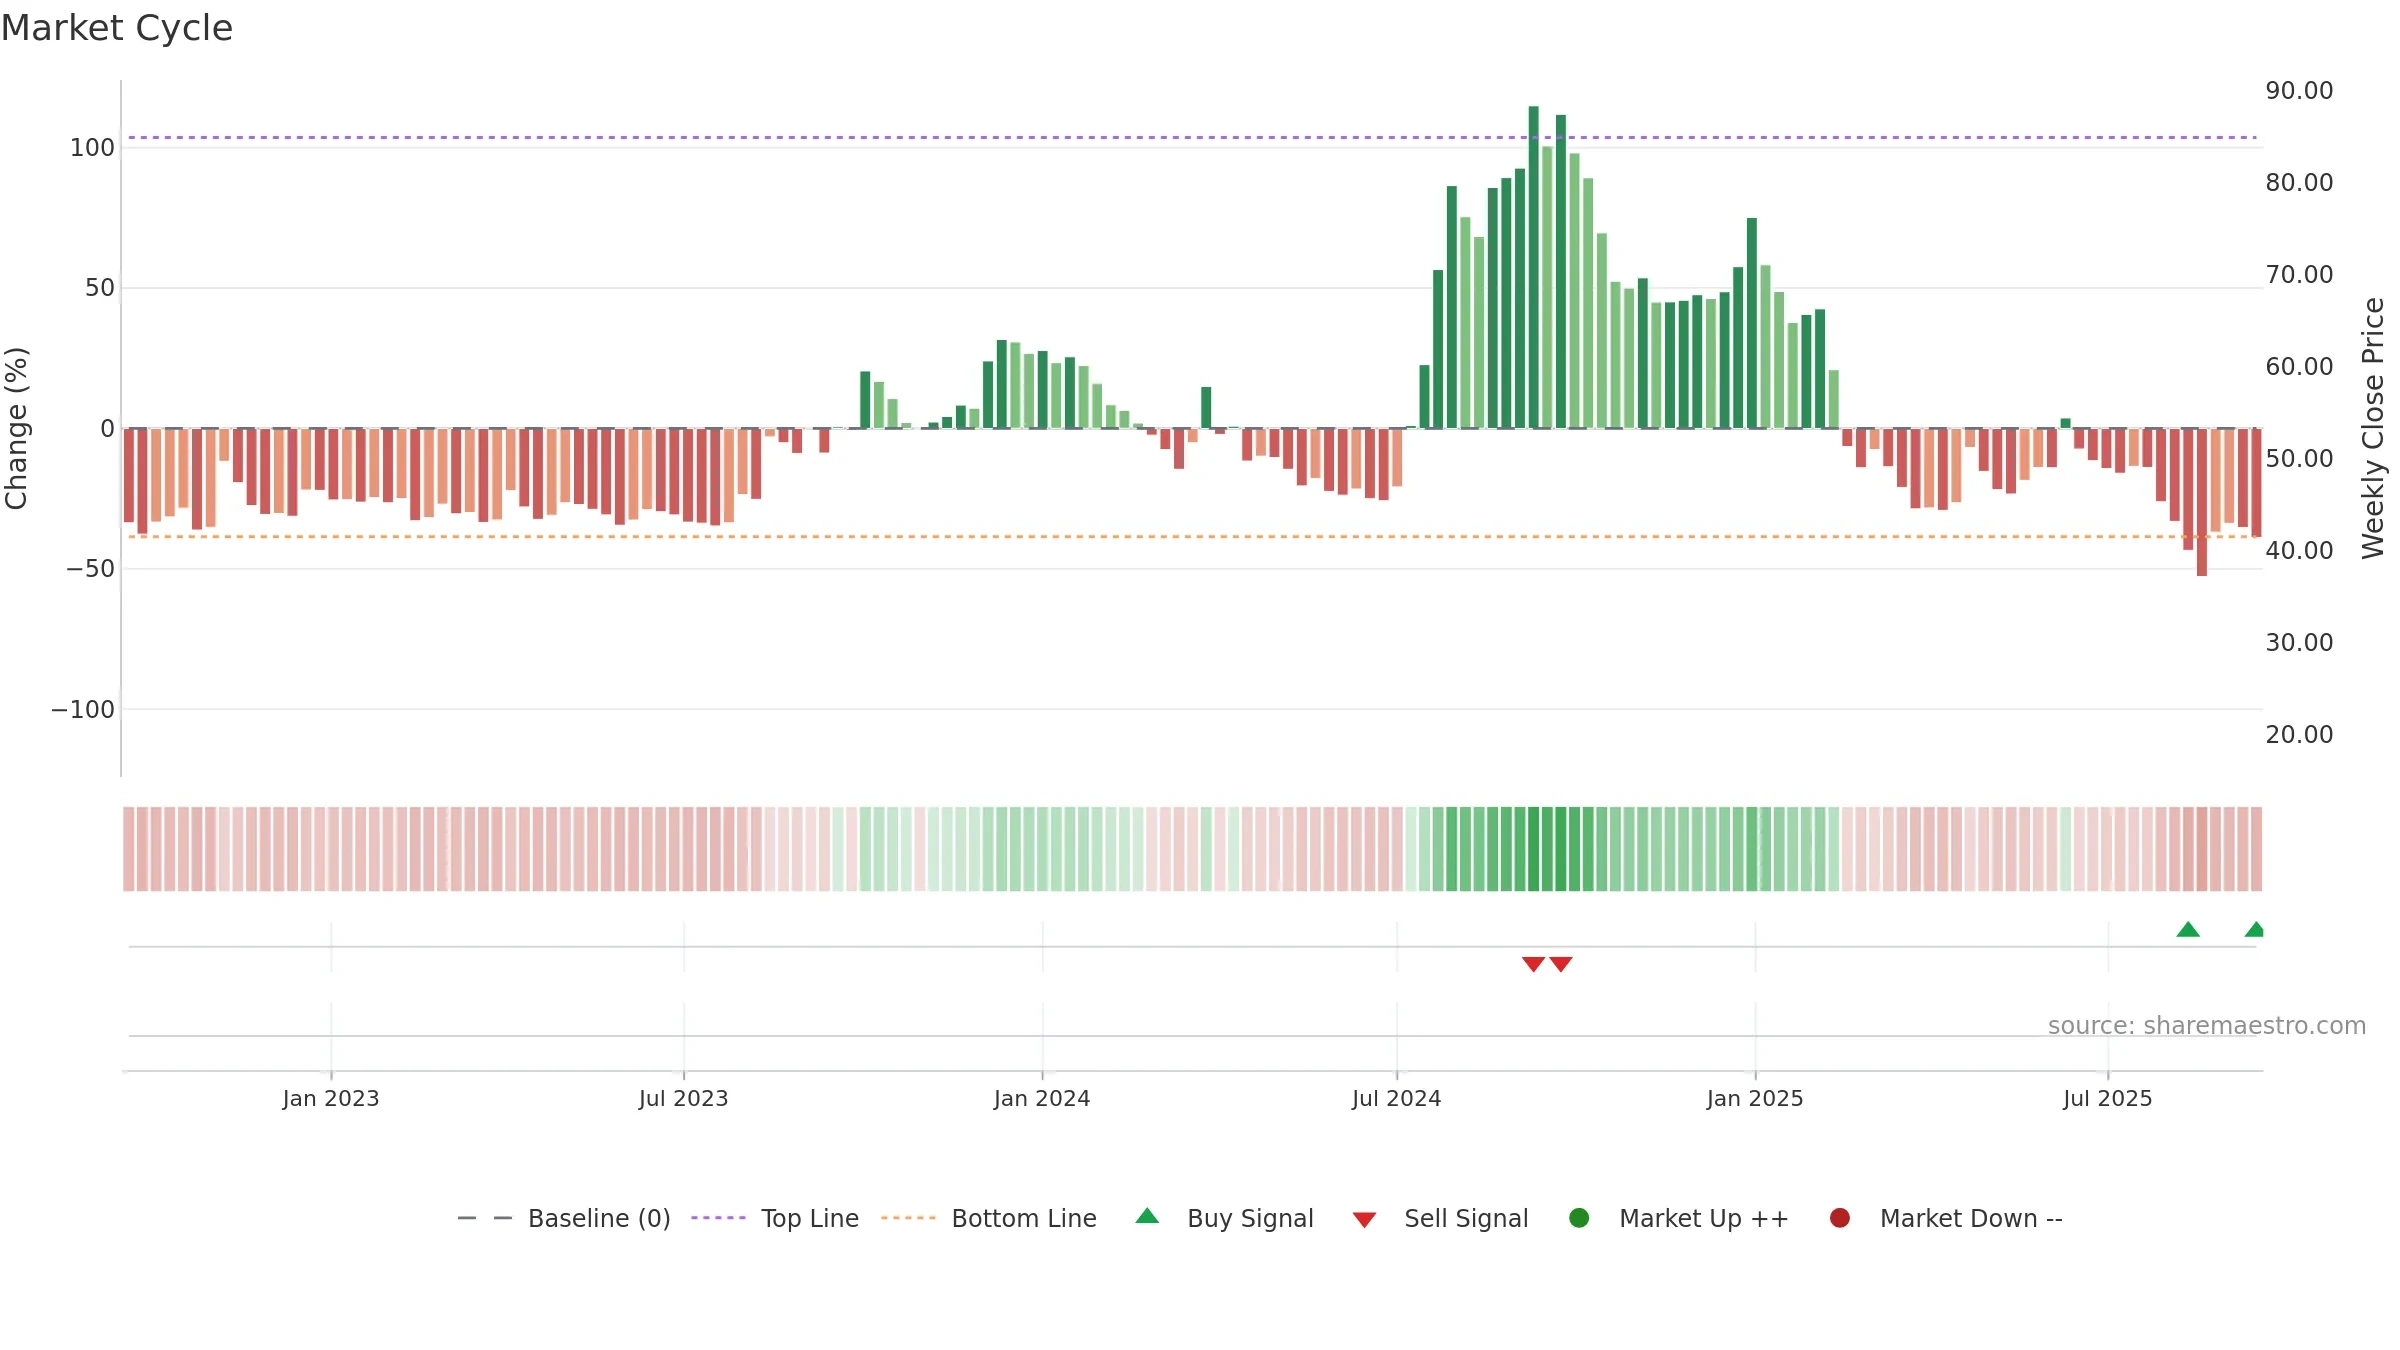Click the 50 tick on the left axis
This screenshot has width=2400, height=1350.
tap(100, 288)
